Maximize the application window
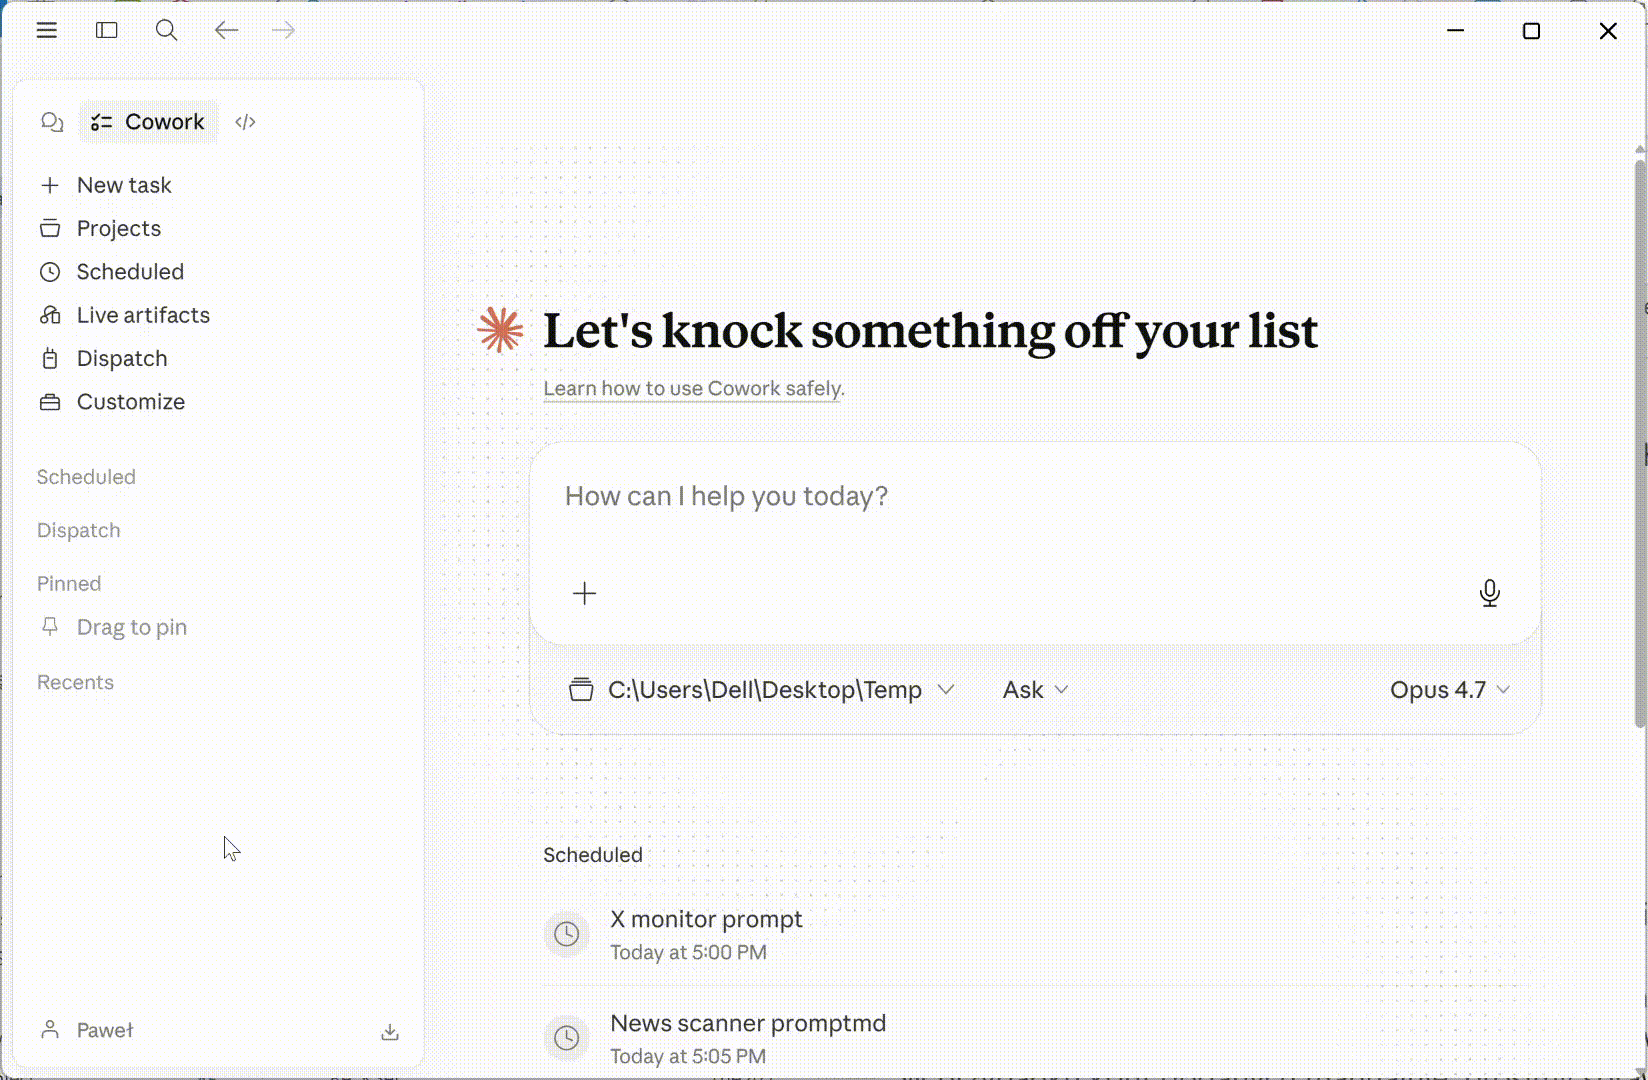The width and height of the screenshot is (1648, 1080). (x=1531, y=31)
